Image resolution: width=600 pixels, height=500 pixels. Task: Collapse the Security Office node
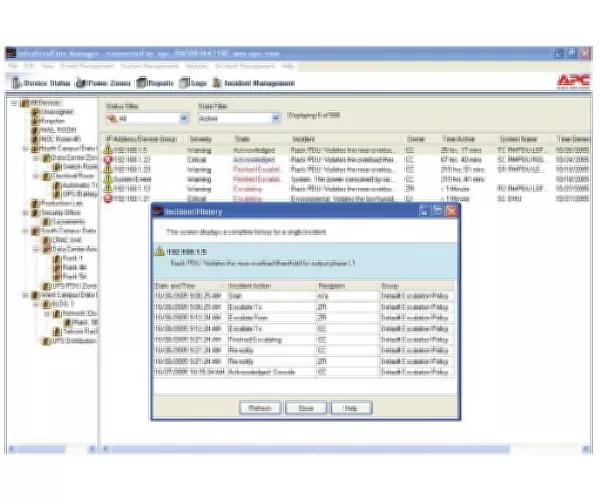click(x=25, y=212)
